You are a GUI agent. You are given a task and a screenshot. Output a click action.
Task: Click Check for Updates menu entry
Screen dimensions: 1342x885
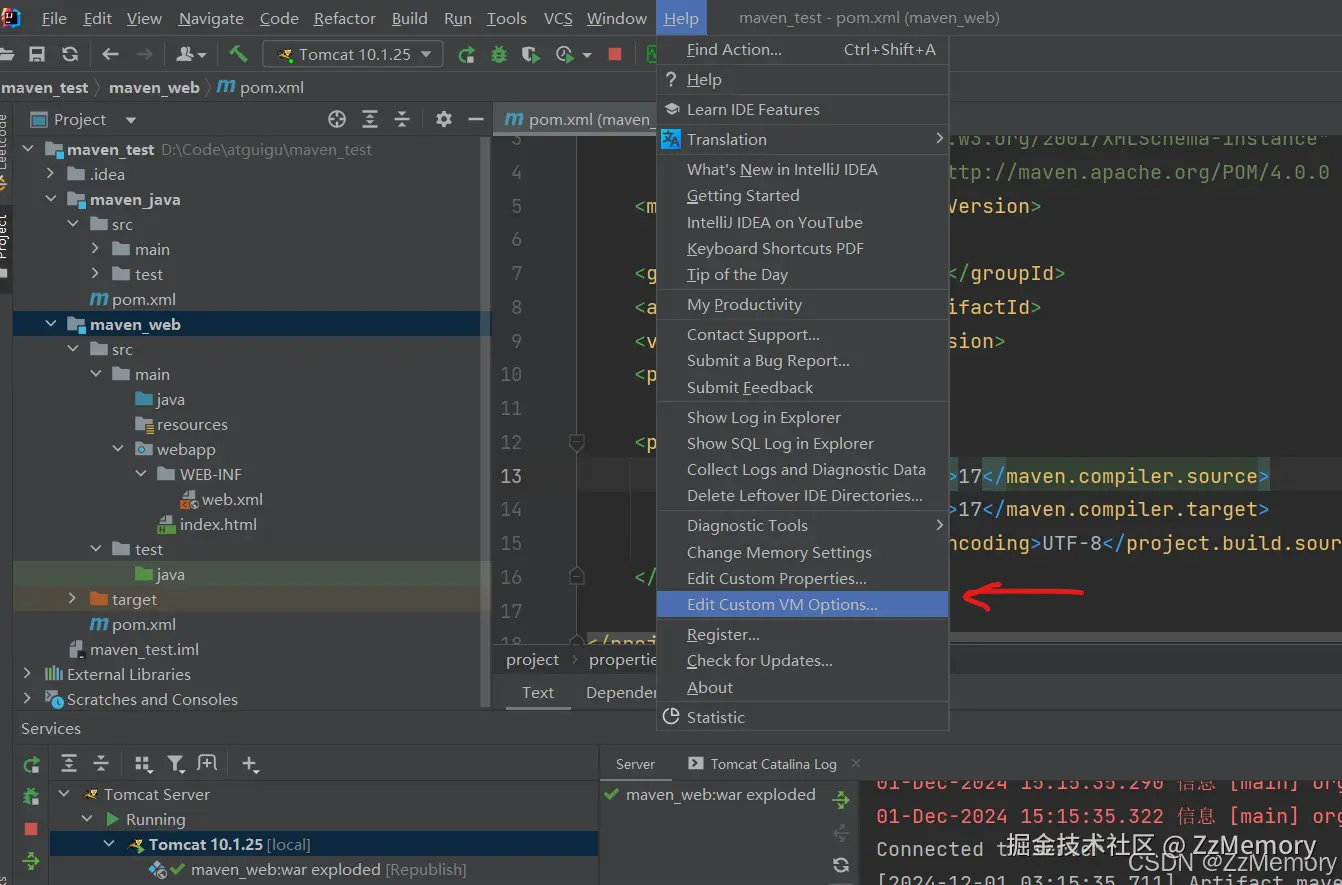click(x=759, y=661)
